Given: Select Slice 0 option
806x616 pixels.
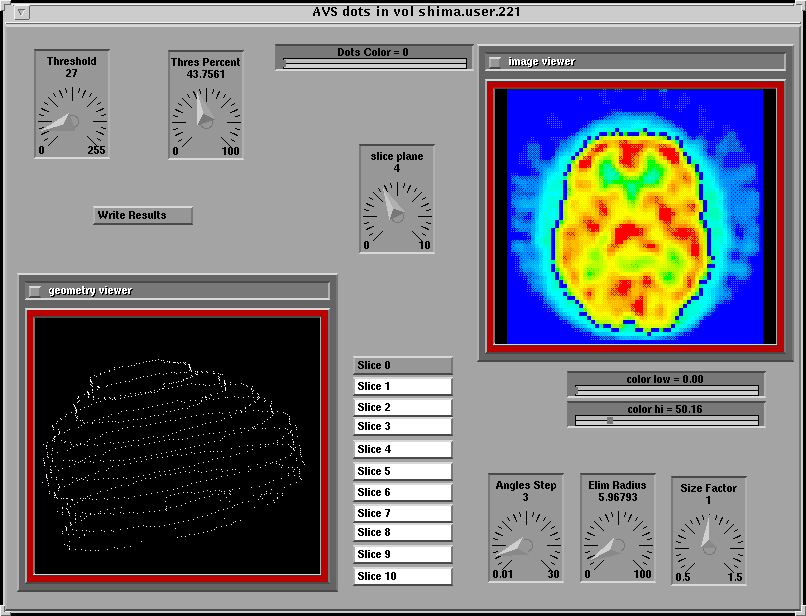Looking at the screenshot, I should coord(403,366).
